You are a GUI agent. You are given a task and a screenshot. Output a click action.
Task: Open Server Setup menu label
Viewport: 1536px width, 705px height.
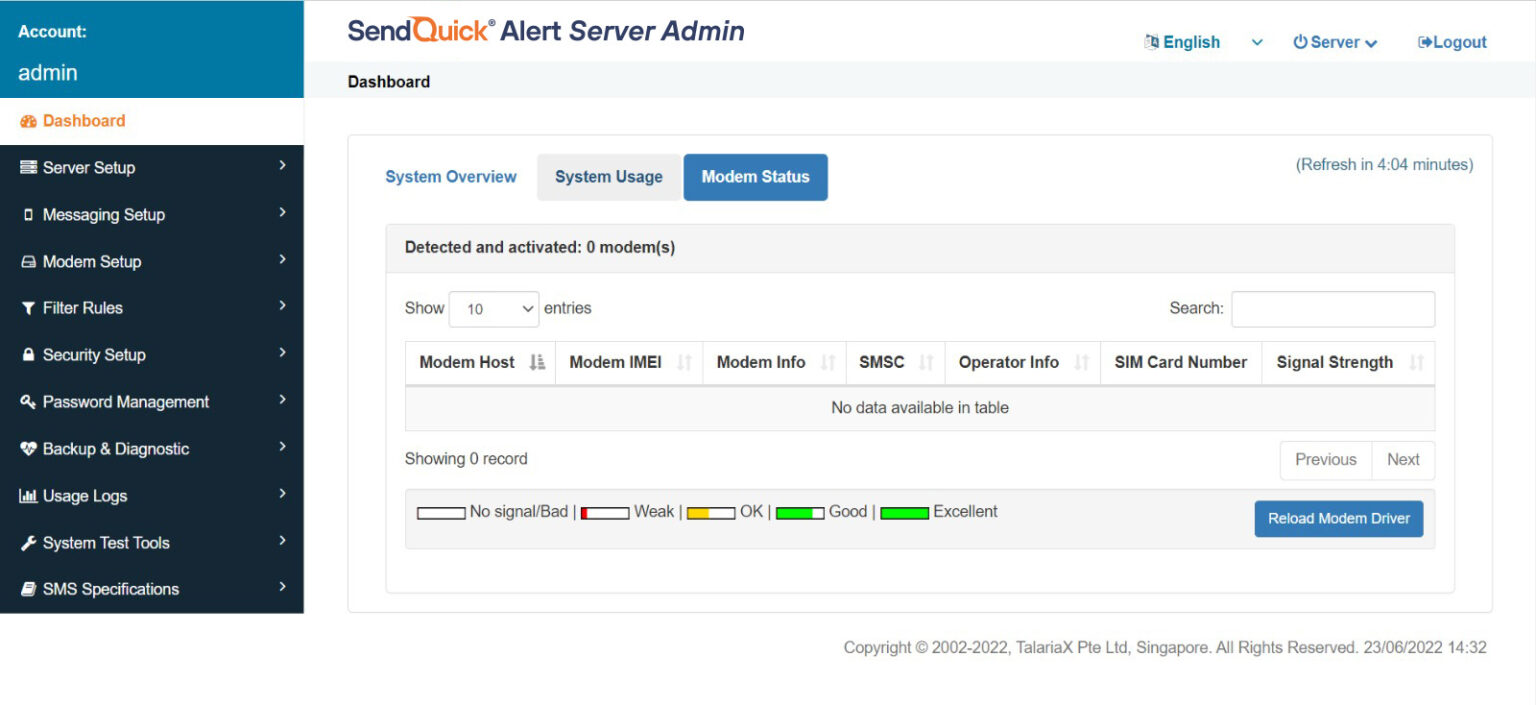pyautogui.click(x=89, y=168)
